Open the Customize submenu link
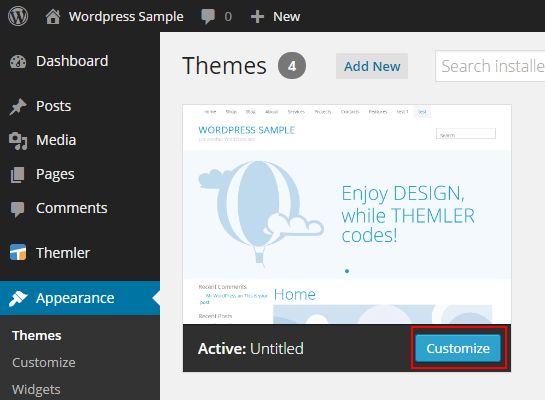 click(44, 362)
